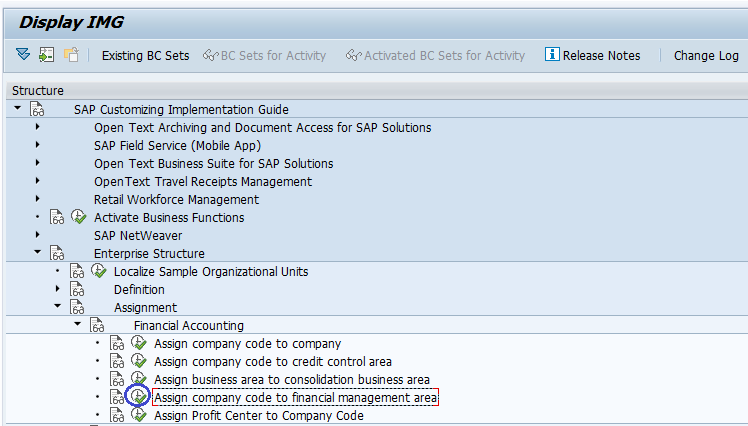This screenshot has width=748, height=426.
Task: Select Assign company code to company text
Action: click(248, 343)
